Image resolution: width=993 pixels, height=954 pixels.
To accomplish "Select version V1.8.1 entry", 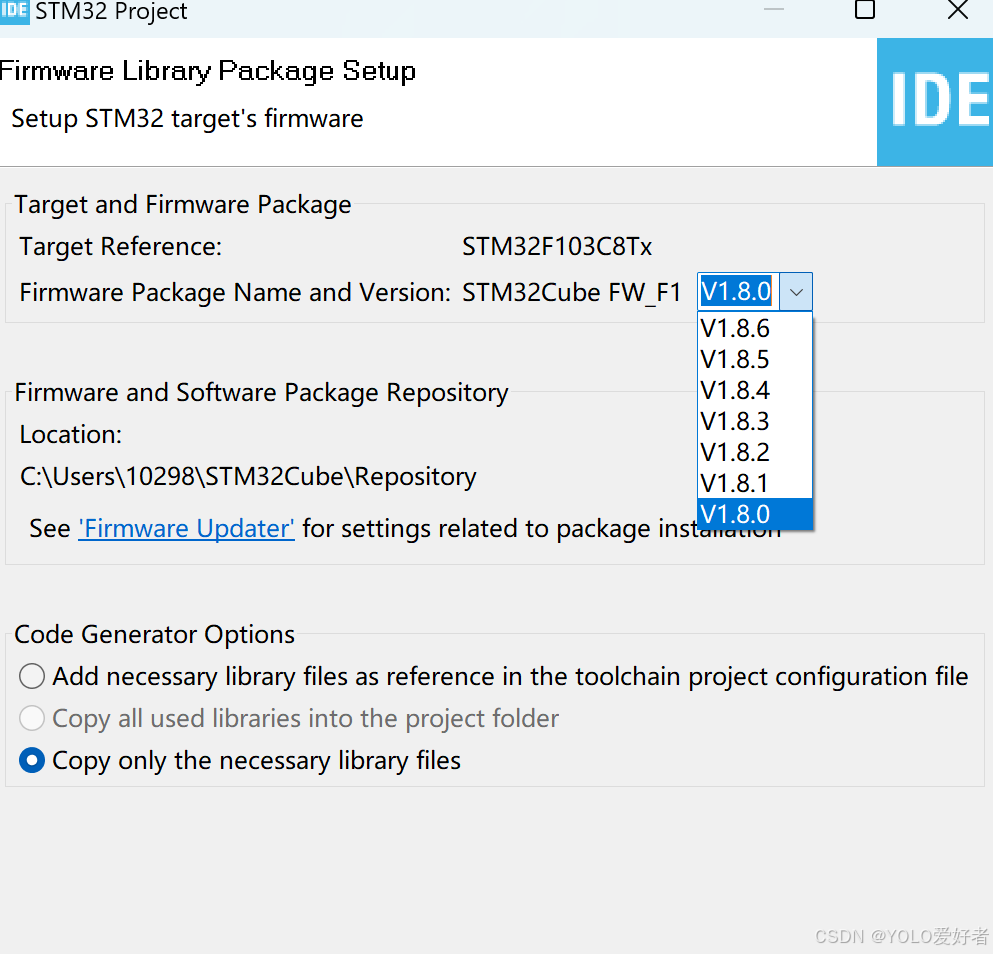I will (x=754, y=483).
